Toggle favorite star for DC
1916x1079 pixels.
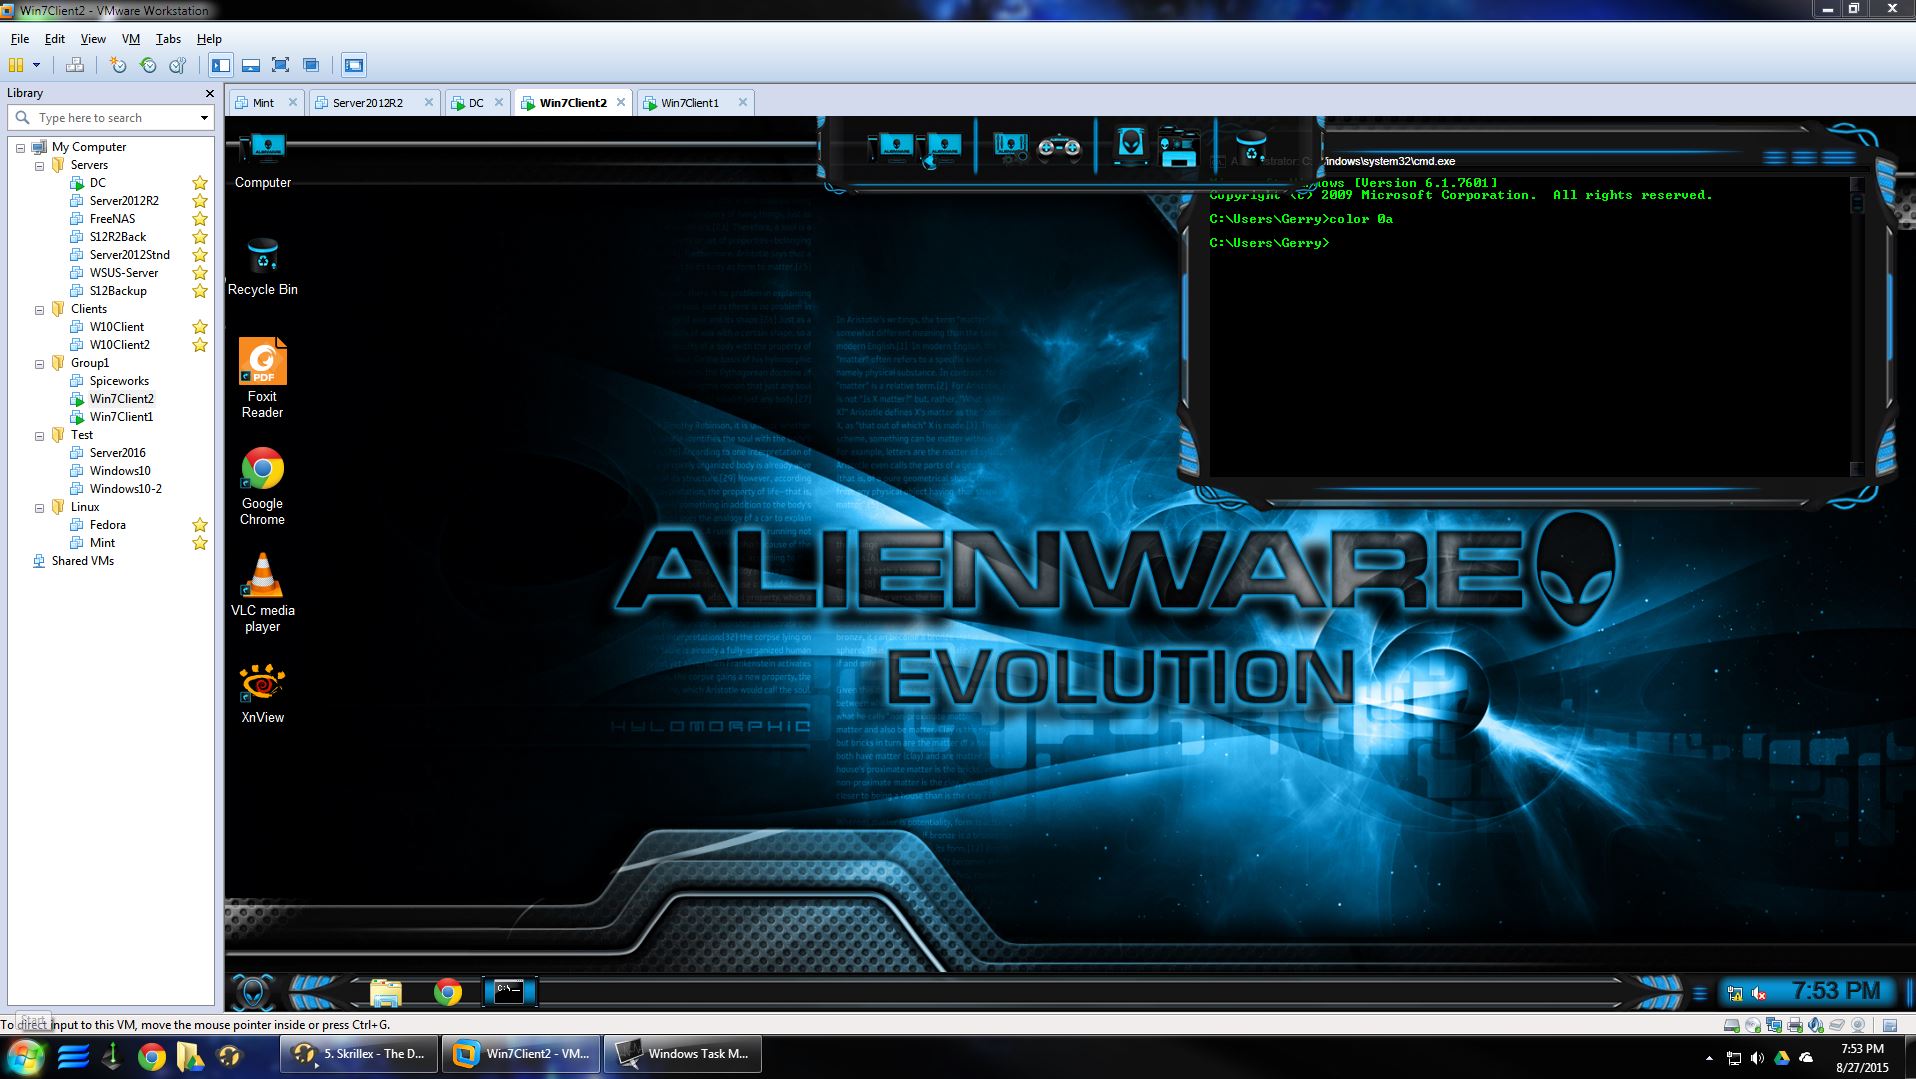pos(200,183)
